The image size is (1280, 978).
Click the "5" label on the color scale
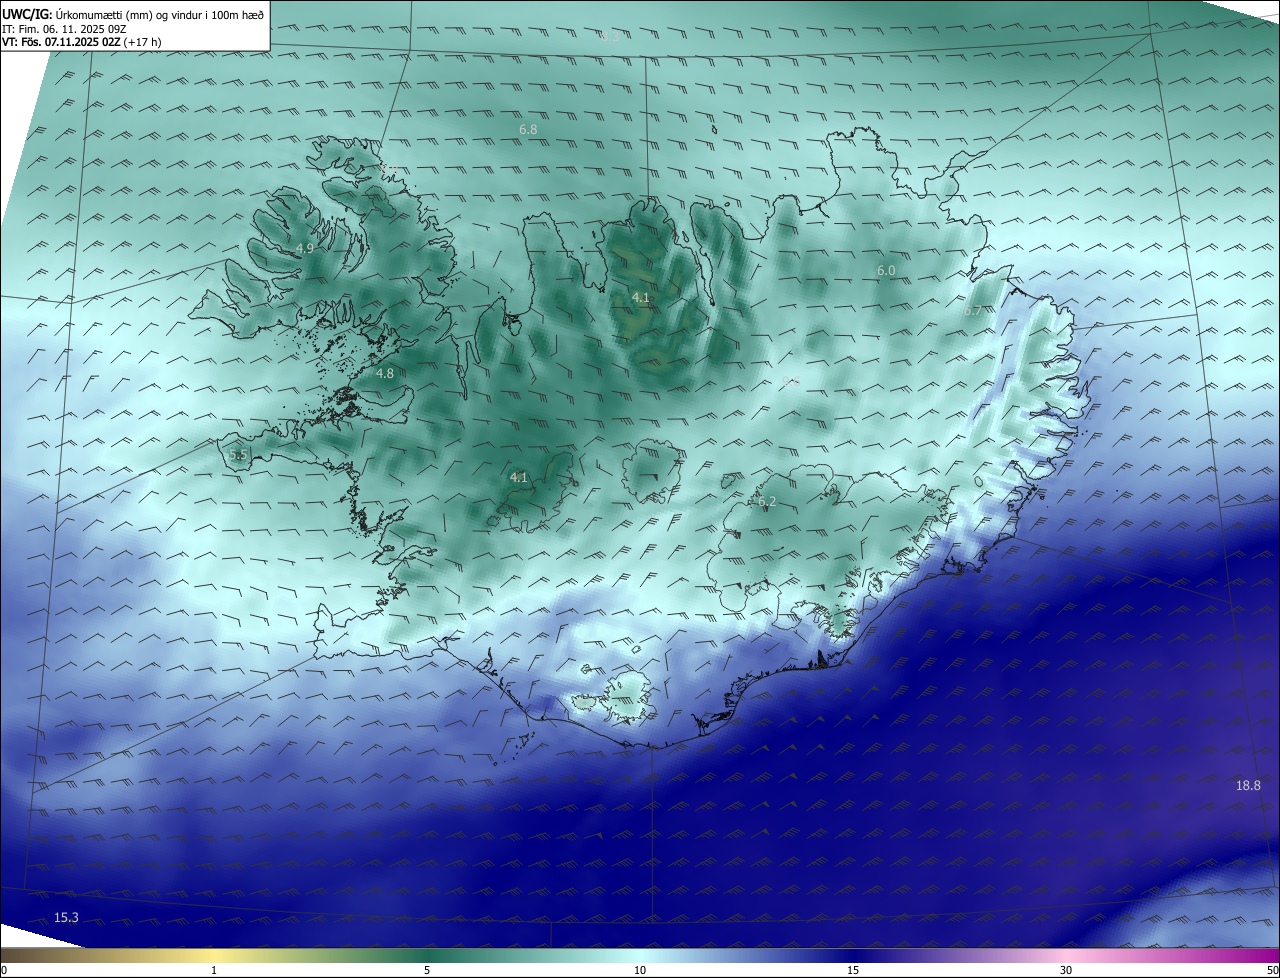click(x=427, y=970)
